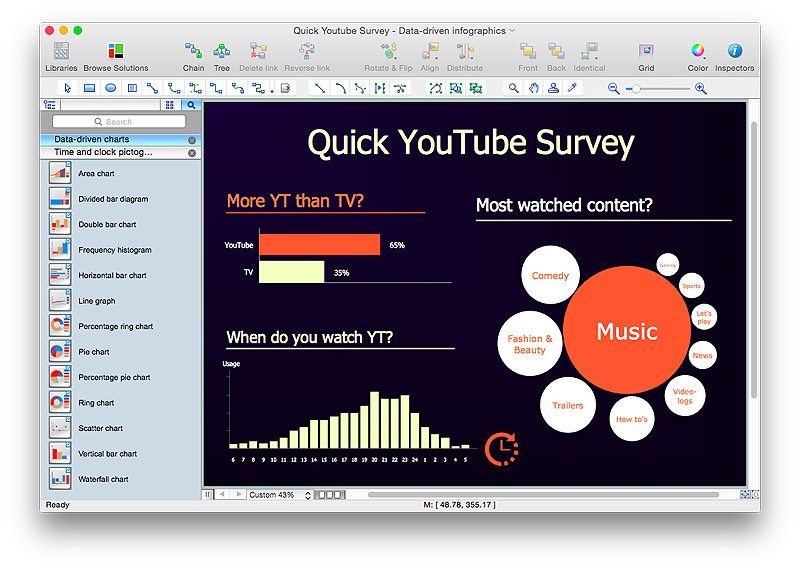Click Browse Solutions in the toolbar
The width and height of the screenshot is (800, 569).
116,57
